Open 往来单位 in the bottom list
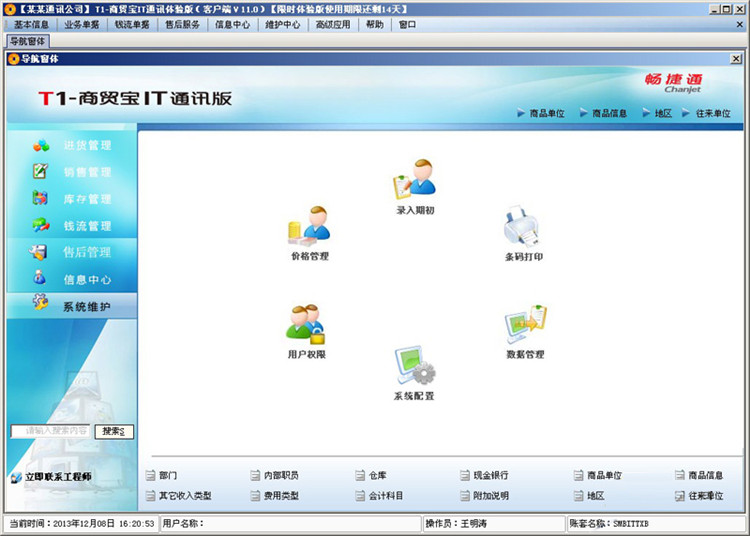750x536 pixels. [x=699, y=496]
